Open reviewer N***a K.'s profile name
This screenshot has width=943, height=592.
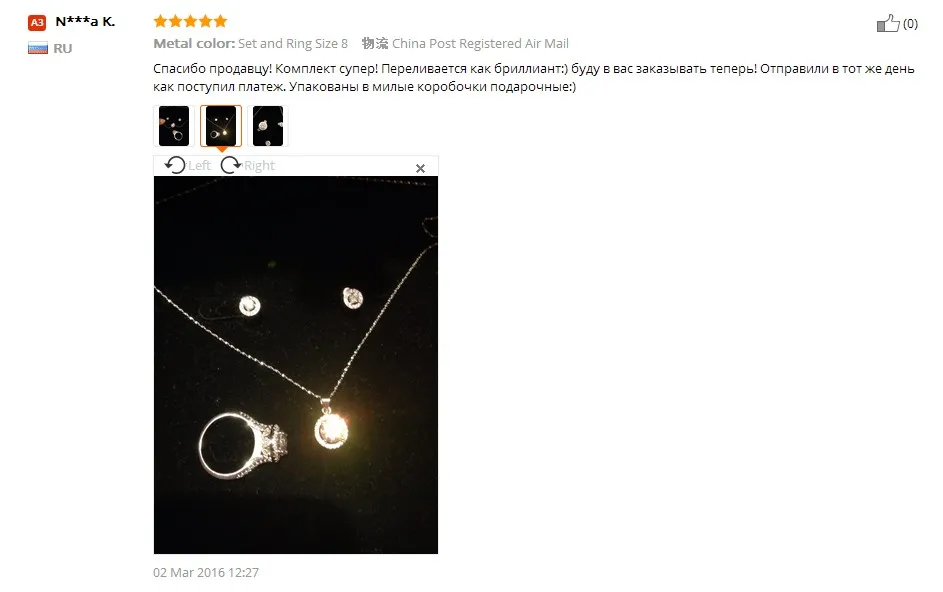click(85, 22)
